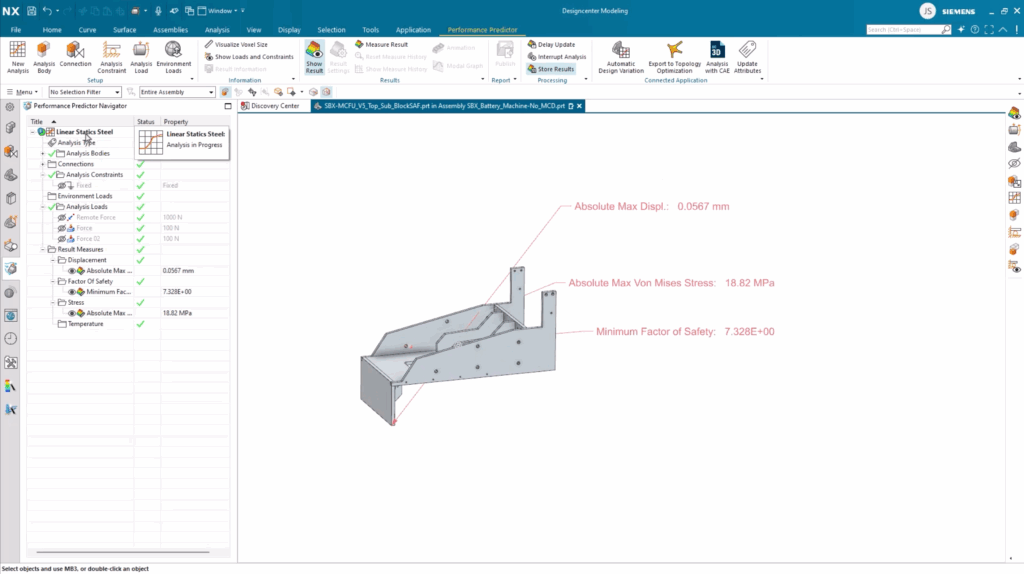Open the Discovery Center tab
The height and width of the screenshot is (574, 1024).
pyautogui.click(x=274, y=106)
